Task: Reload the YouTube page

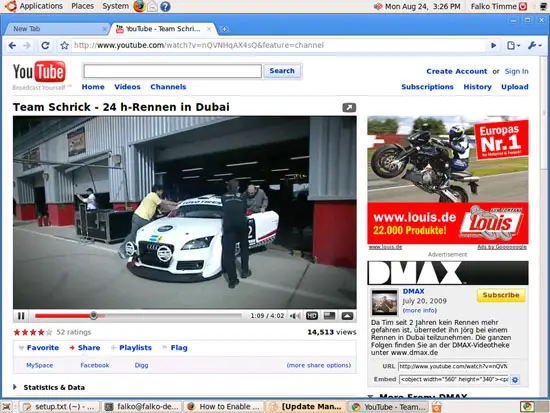Action: click(45, 46)
